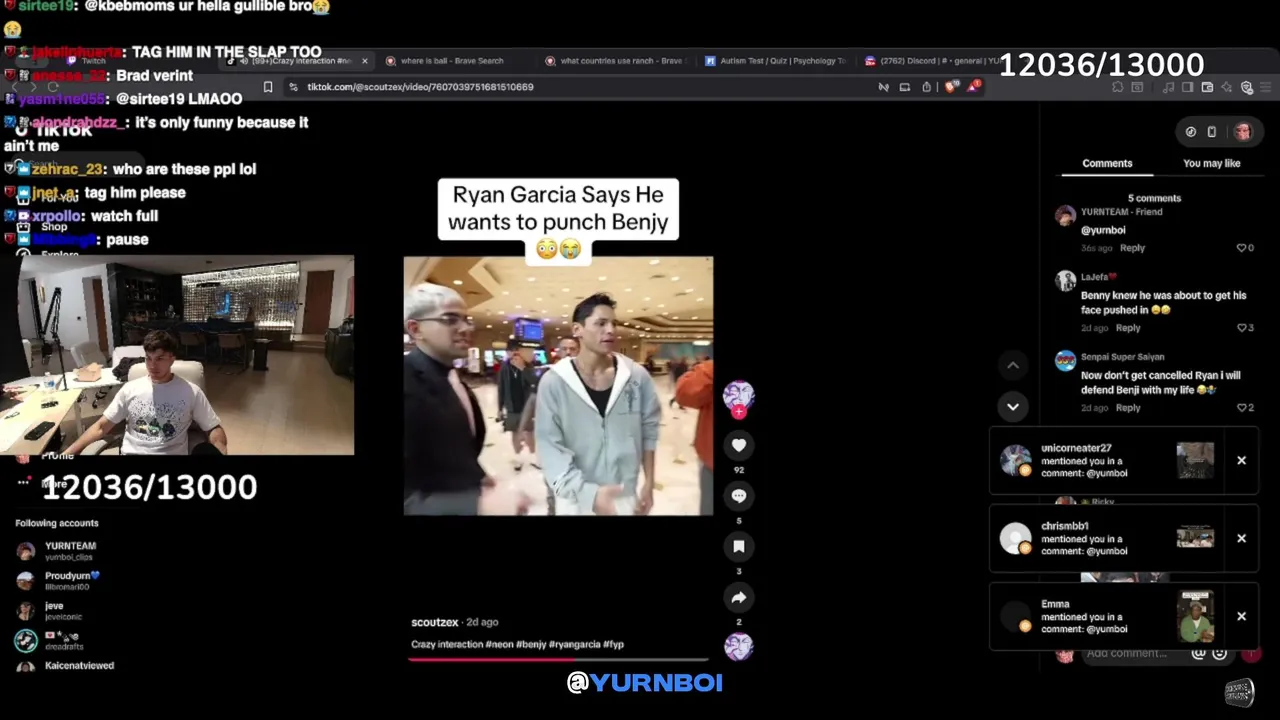Viewport: 1280px width, 720px height.
Task: Reply to Senpai Super Saiyan's comment
Action: (1128, 408)
